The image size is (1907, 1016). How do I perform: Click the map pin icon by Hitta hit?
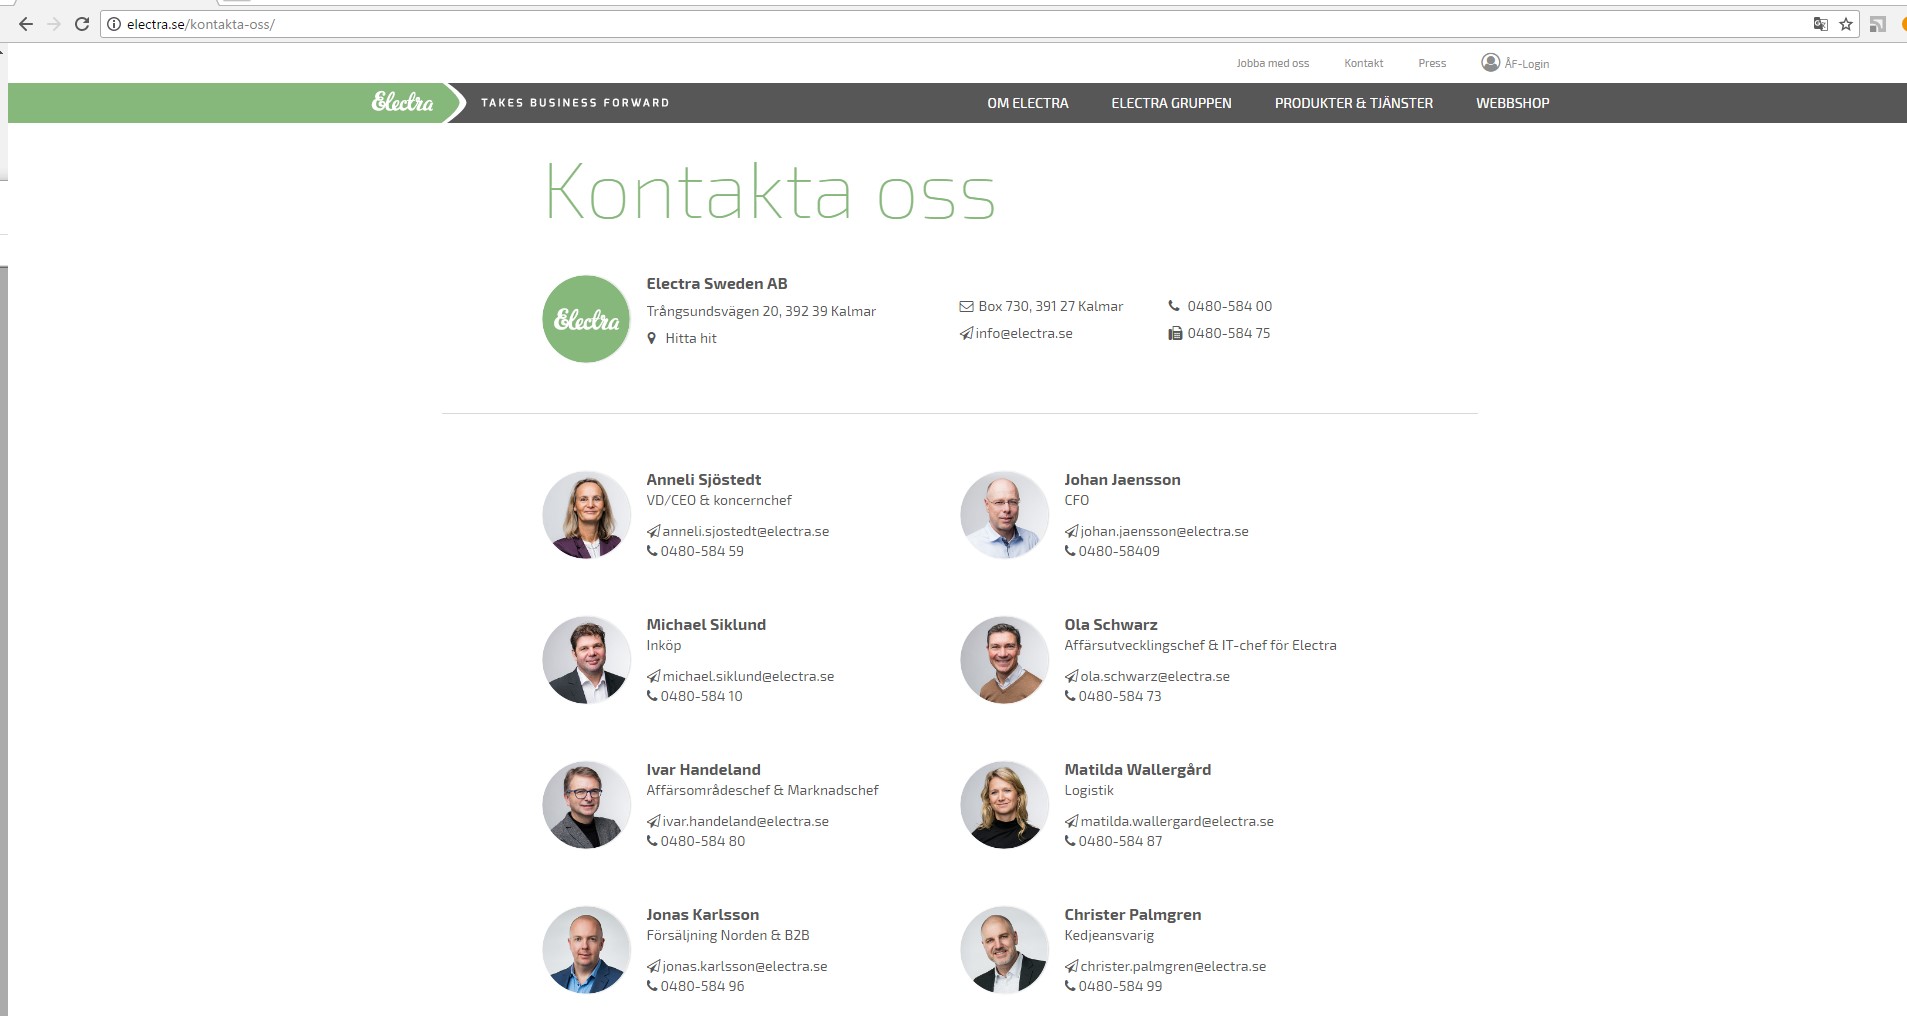[652, 338]
